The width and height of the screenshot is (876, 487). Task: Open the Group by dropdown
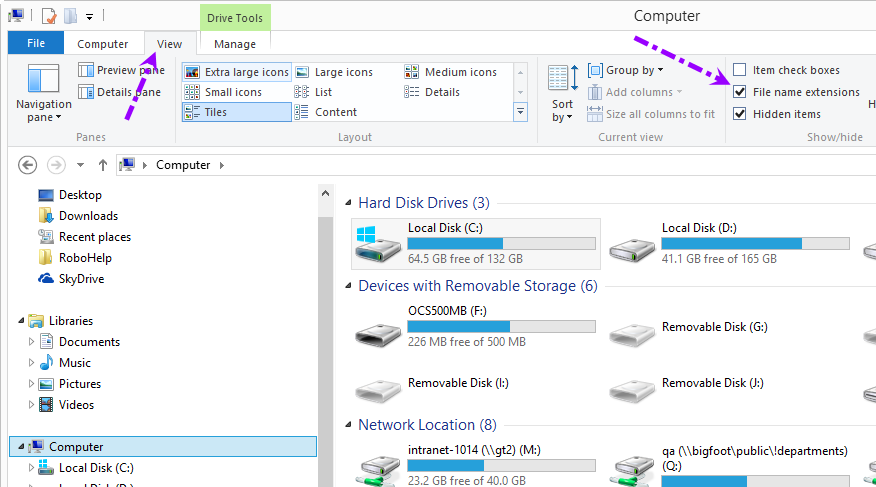coord(626,70)
